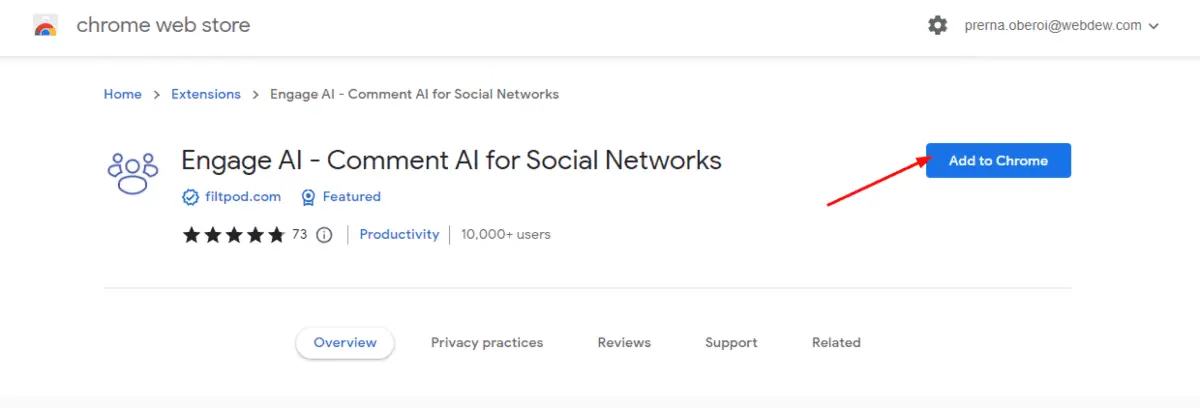Viewport: 1200px width, 408px height.
Task: Click the verified badge beside filtpod.com
Action: 190,197
